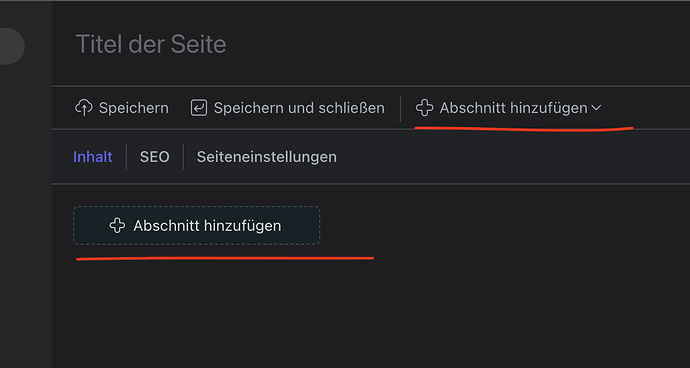Click the plus icon in the toolbar

tap(425, 108)
